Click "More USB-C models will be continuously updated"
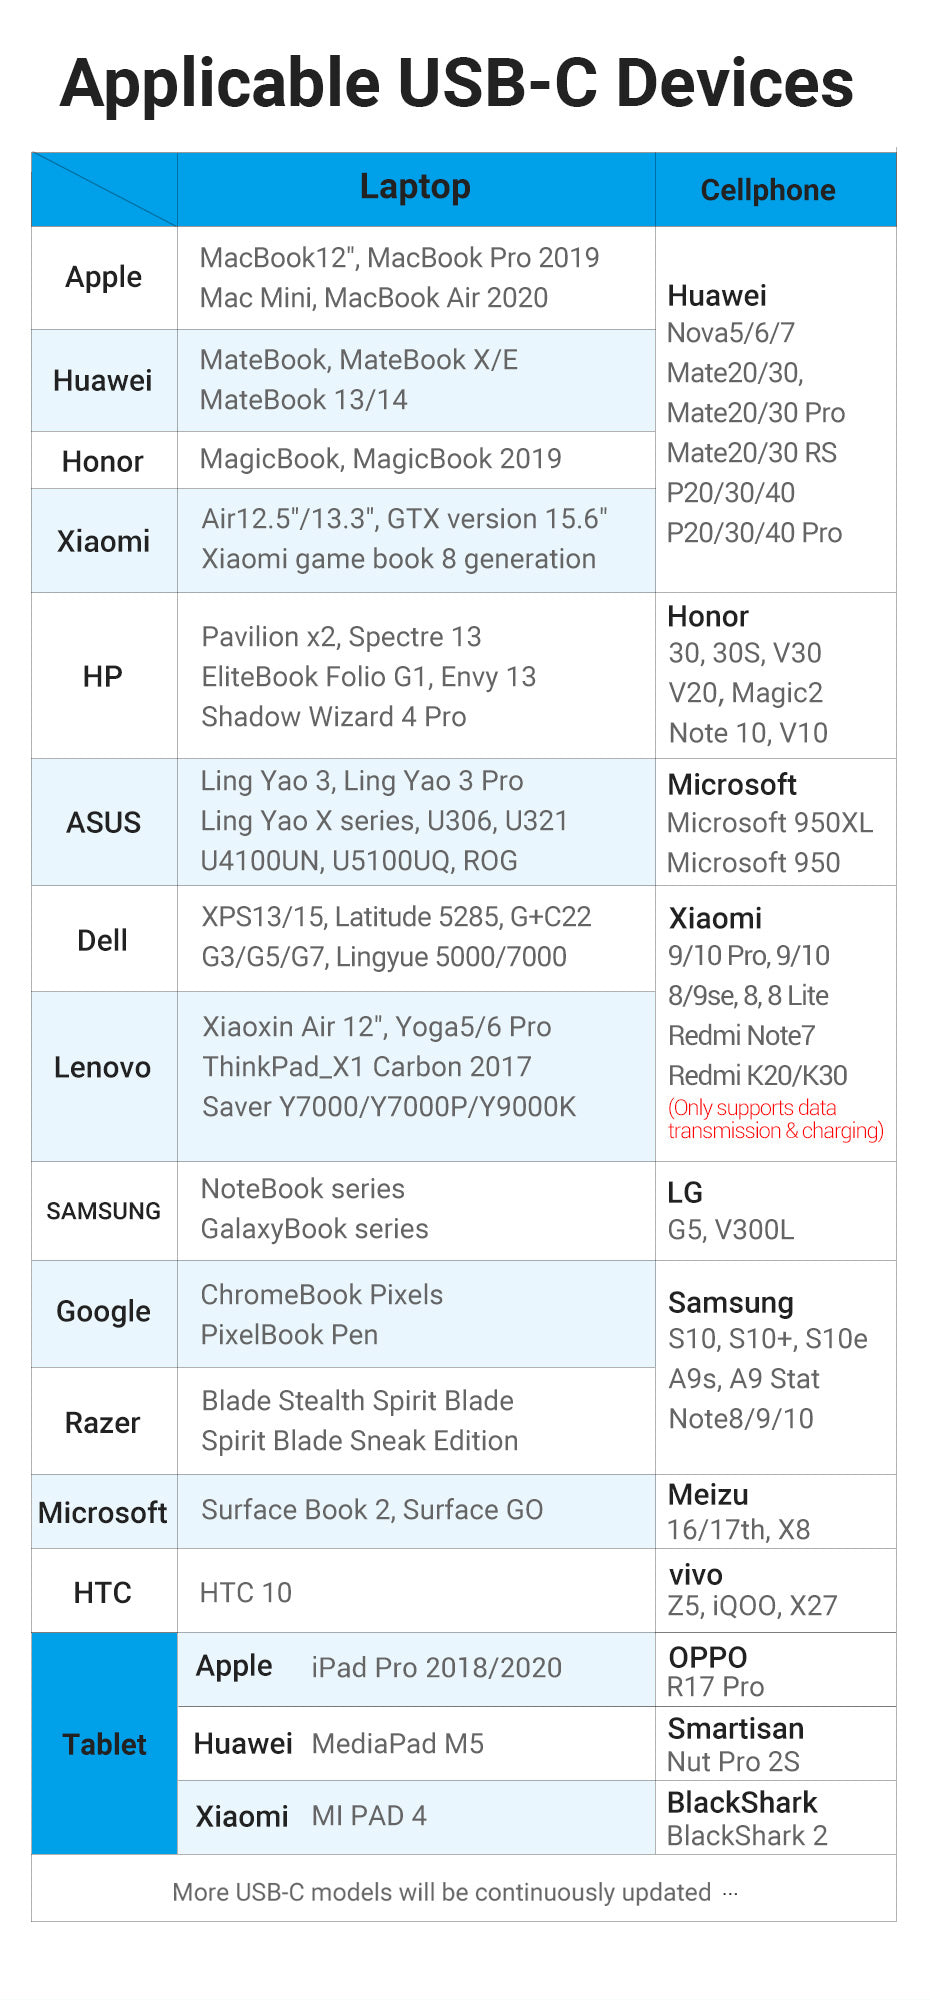This screenshot has width=930, height=2000. coord(441,1892)
